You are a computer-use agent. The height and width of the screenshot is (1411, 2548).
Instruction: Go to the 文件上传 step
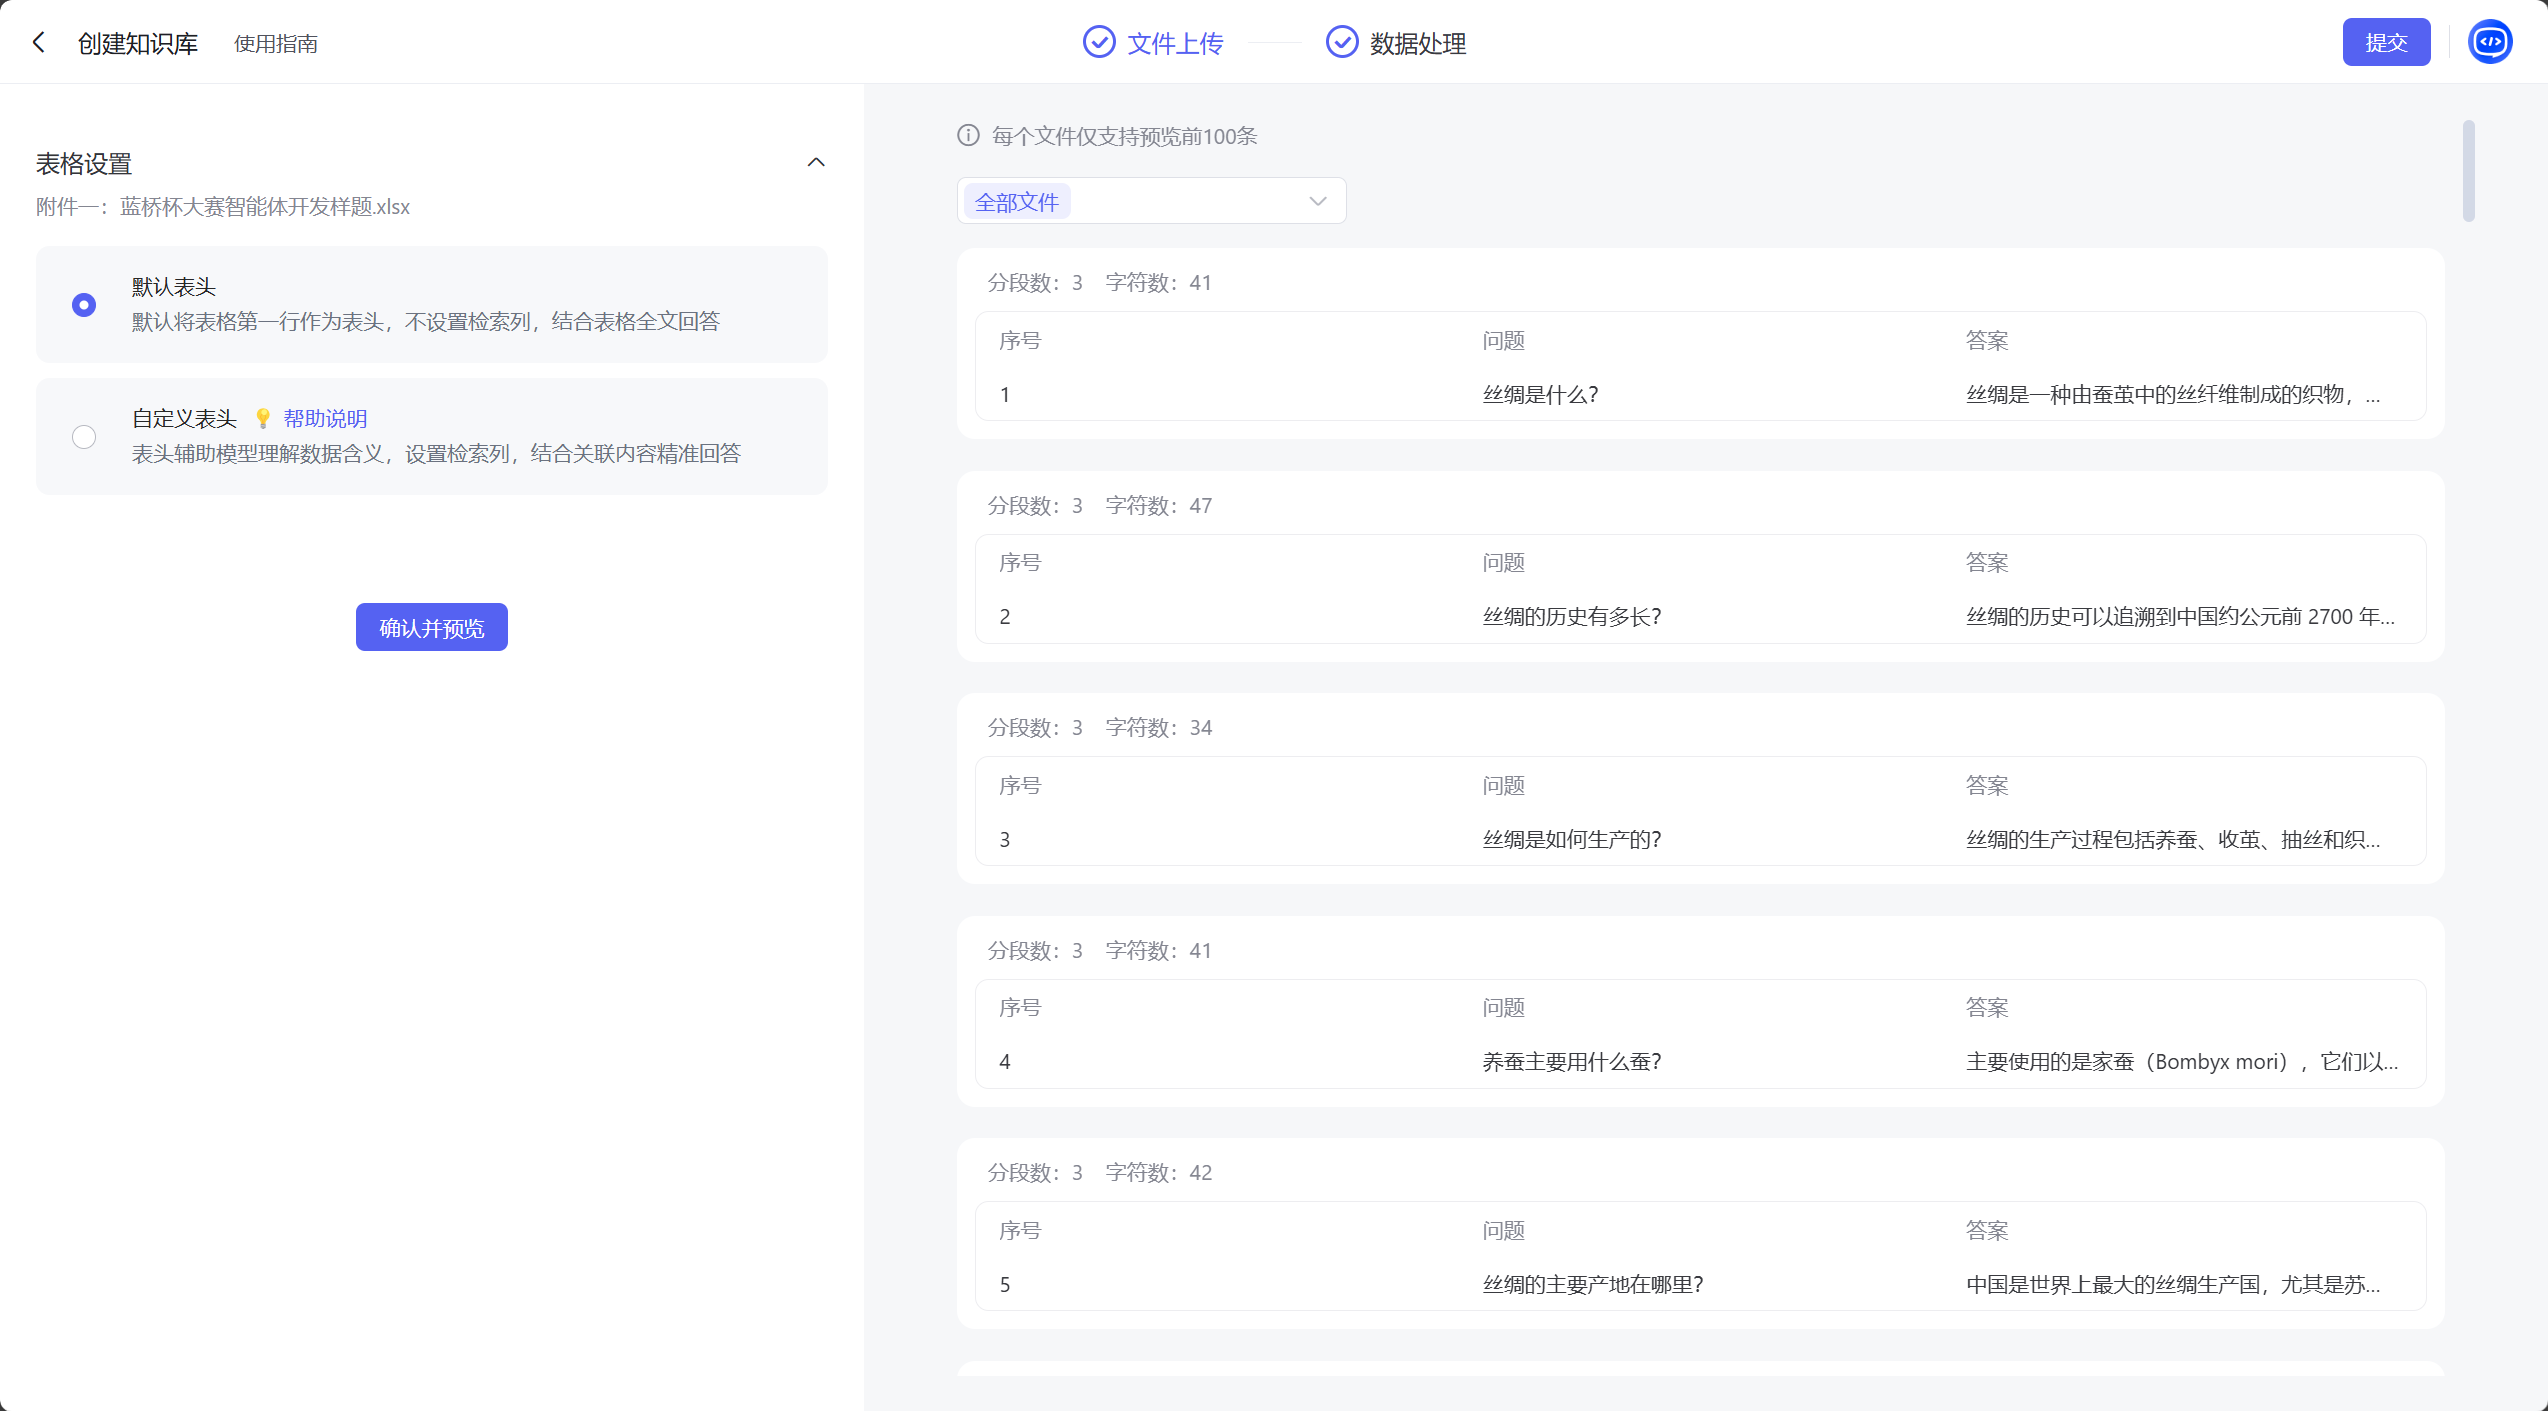[x=1175, y=43]
